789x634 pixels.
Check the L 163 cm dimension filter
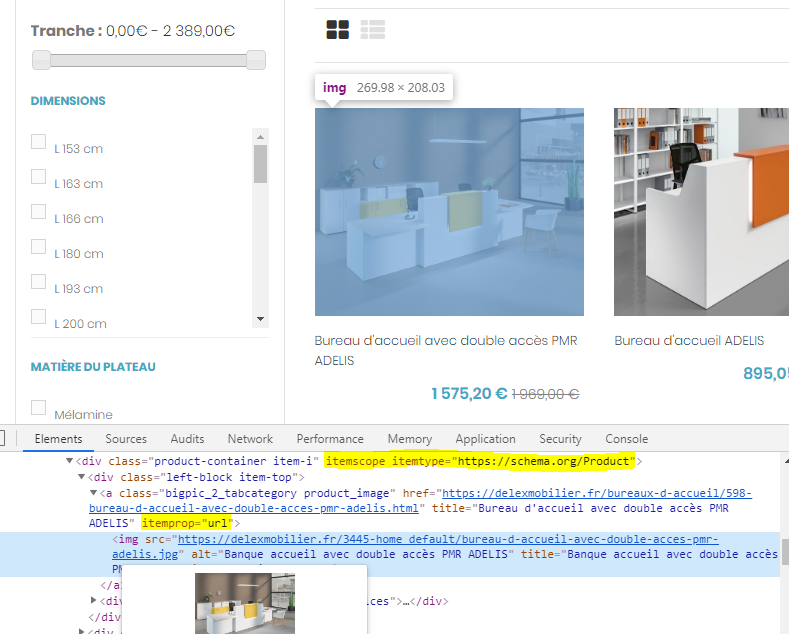click(x=39, y=177)
